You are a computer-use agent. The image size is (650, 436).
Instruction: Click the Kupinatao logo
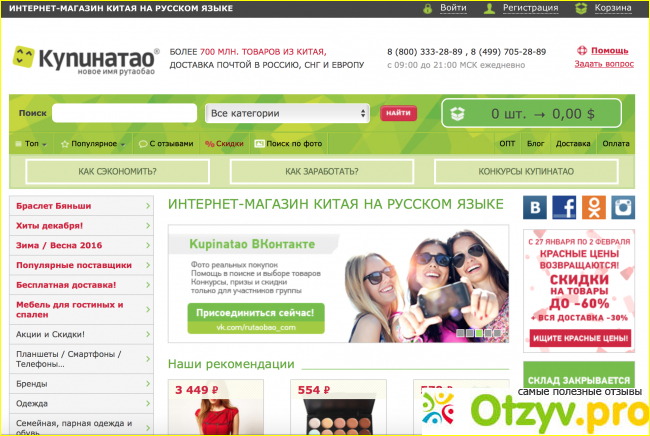click(85, 57)
